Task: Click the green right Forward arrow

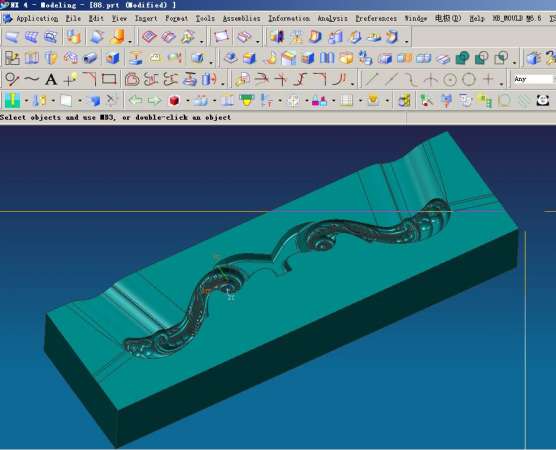Action: pos(154,101)
